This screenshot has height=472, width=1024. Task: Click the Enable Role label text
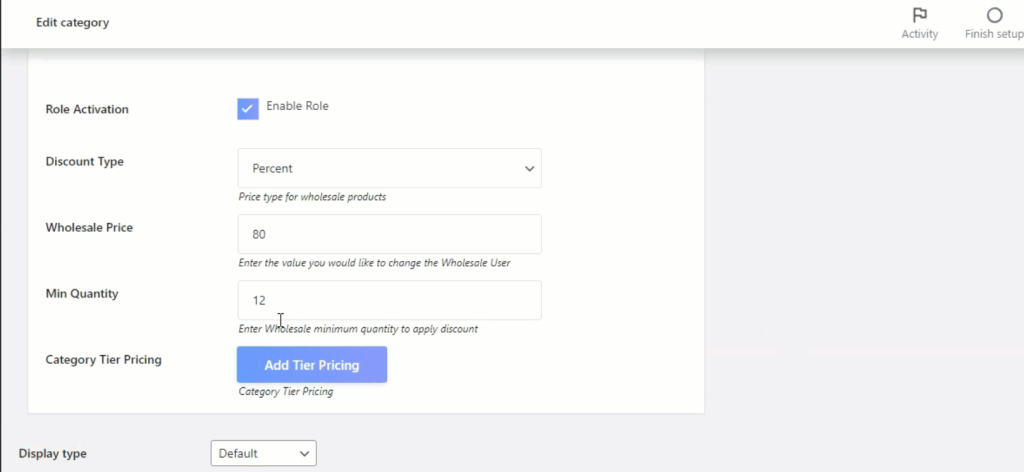click(297, 106)
